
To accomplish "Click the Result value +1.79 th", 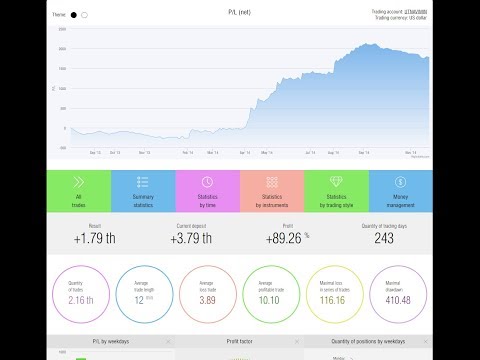I will pyautogui.click(x=95, y=238).
